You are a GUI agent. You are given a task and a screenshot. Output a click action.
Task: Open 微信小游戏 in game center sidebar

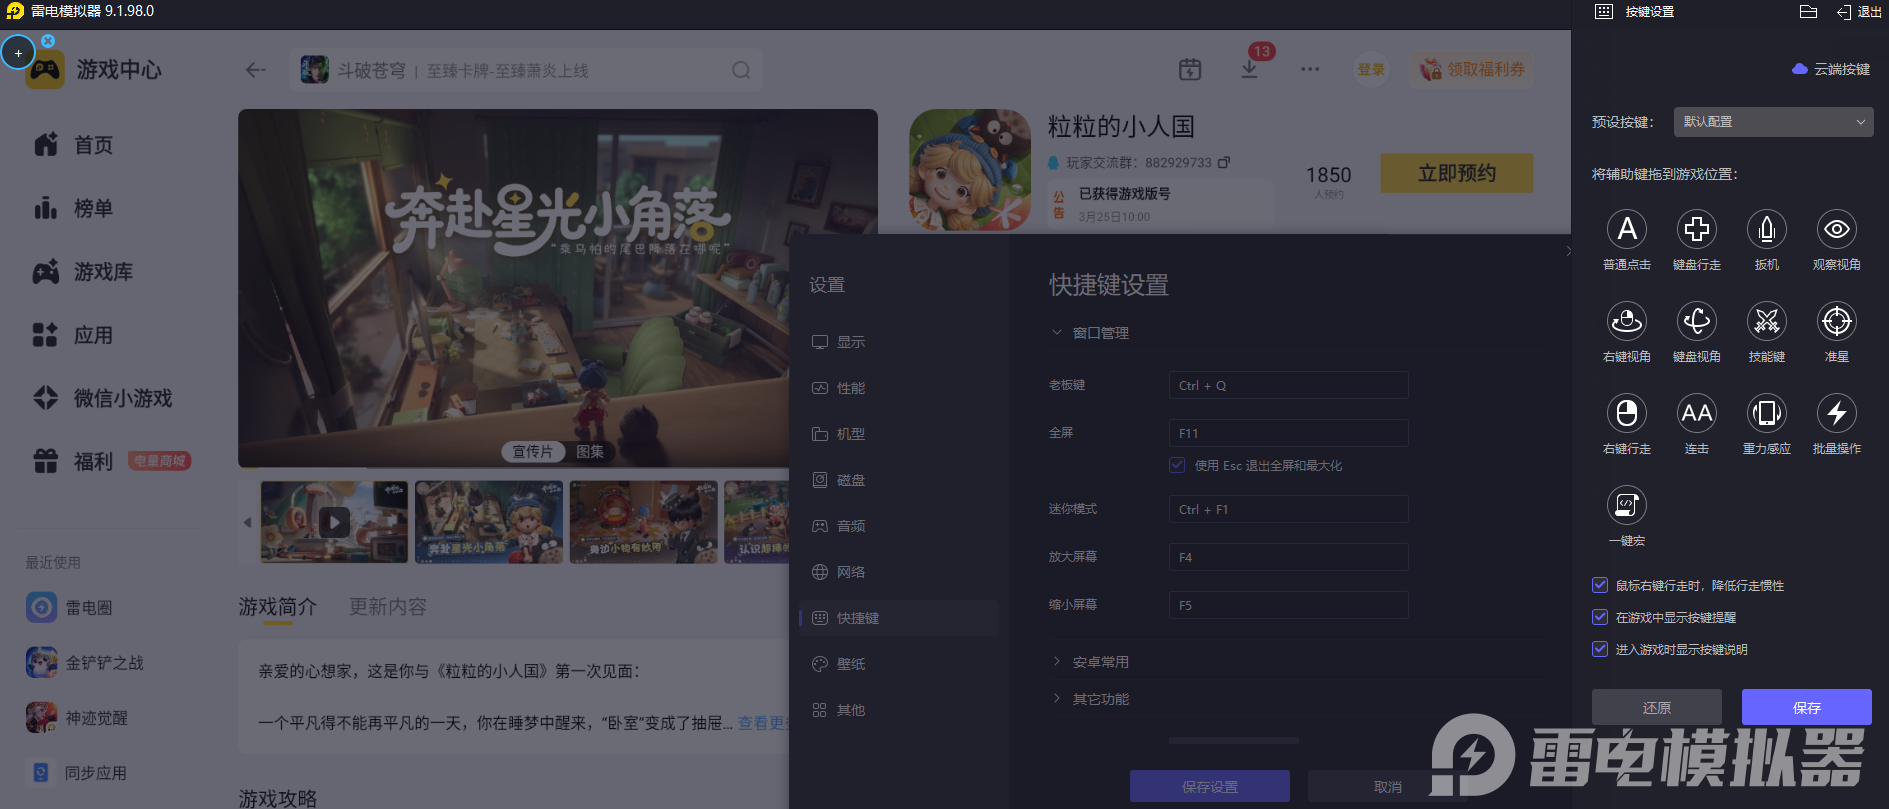coord(103,398)
